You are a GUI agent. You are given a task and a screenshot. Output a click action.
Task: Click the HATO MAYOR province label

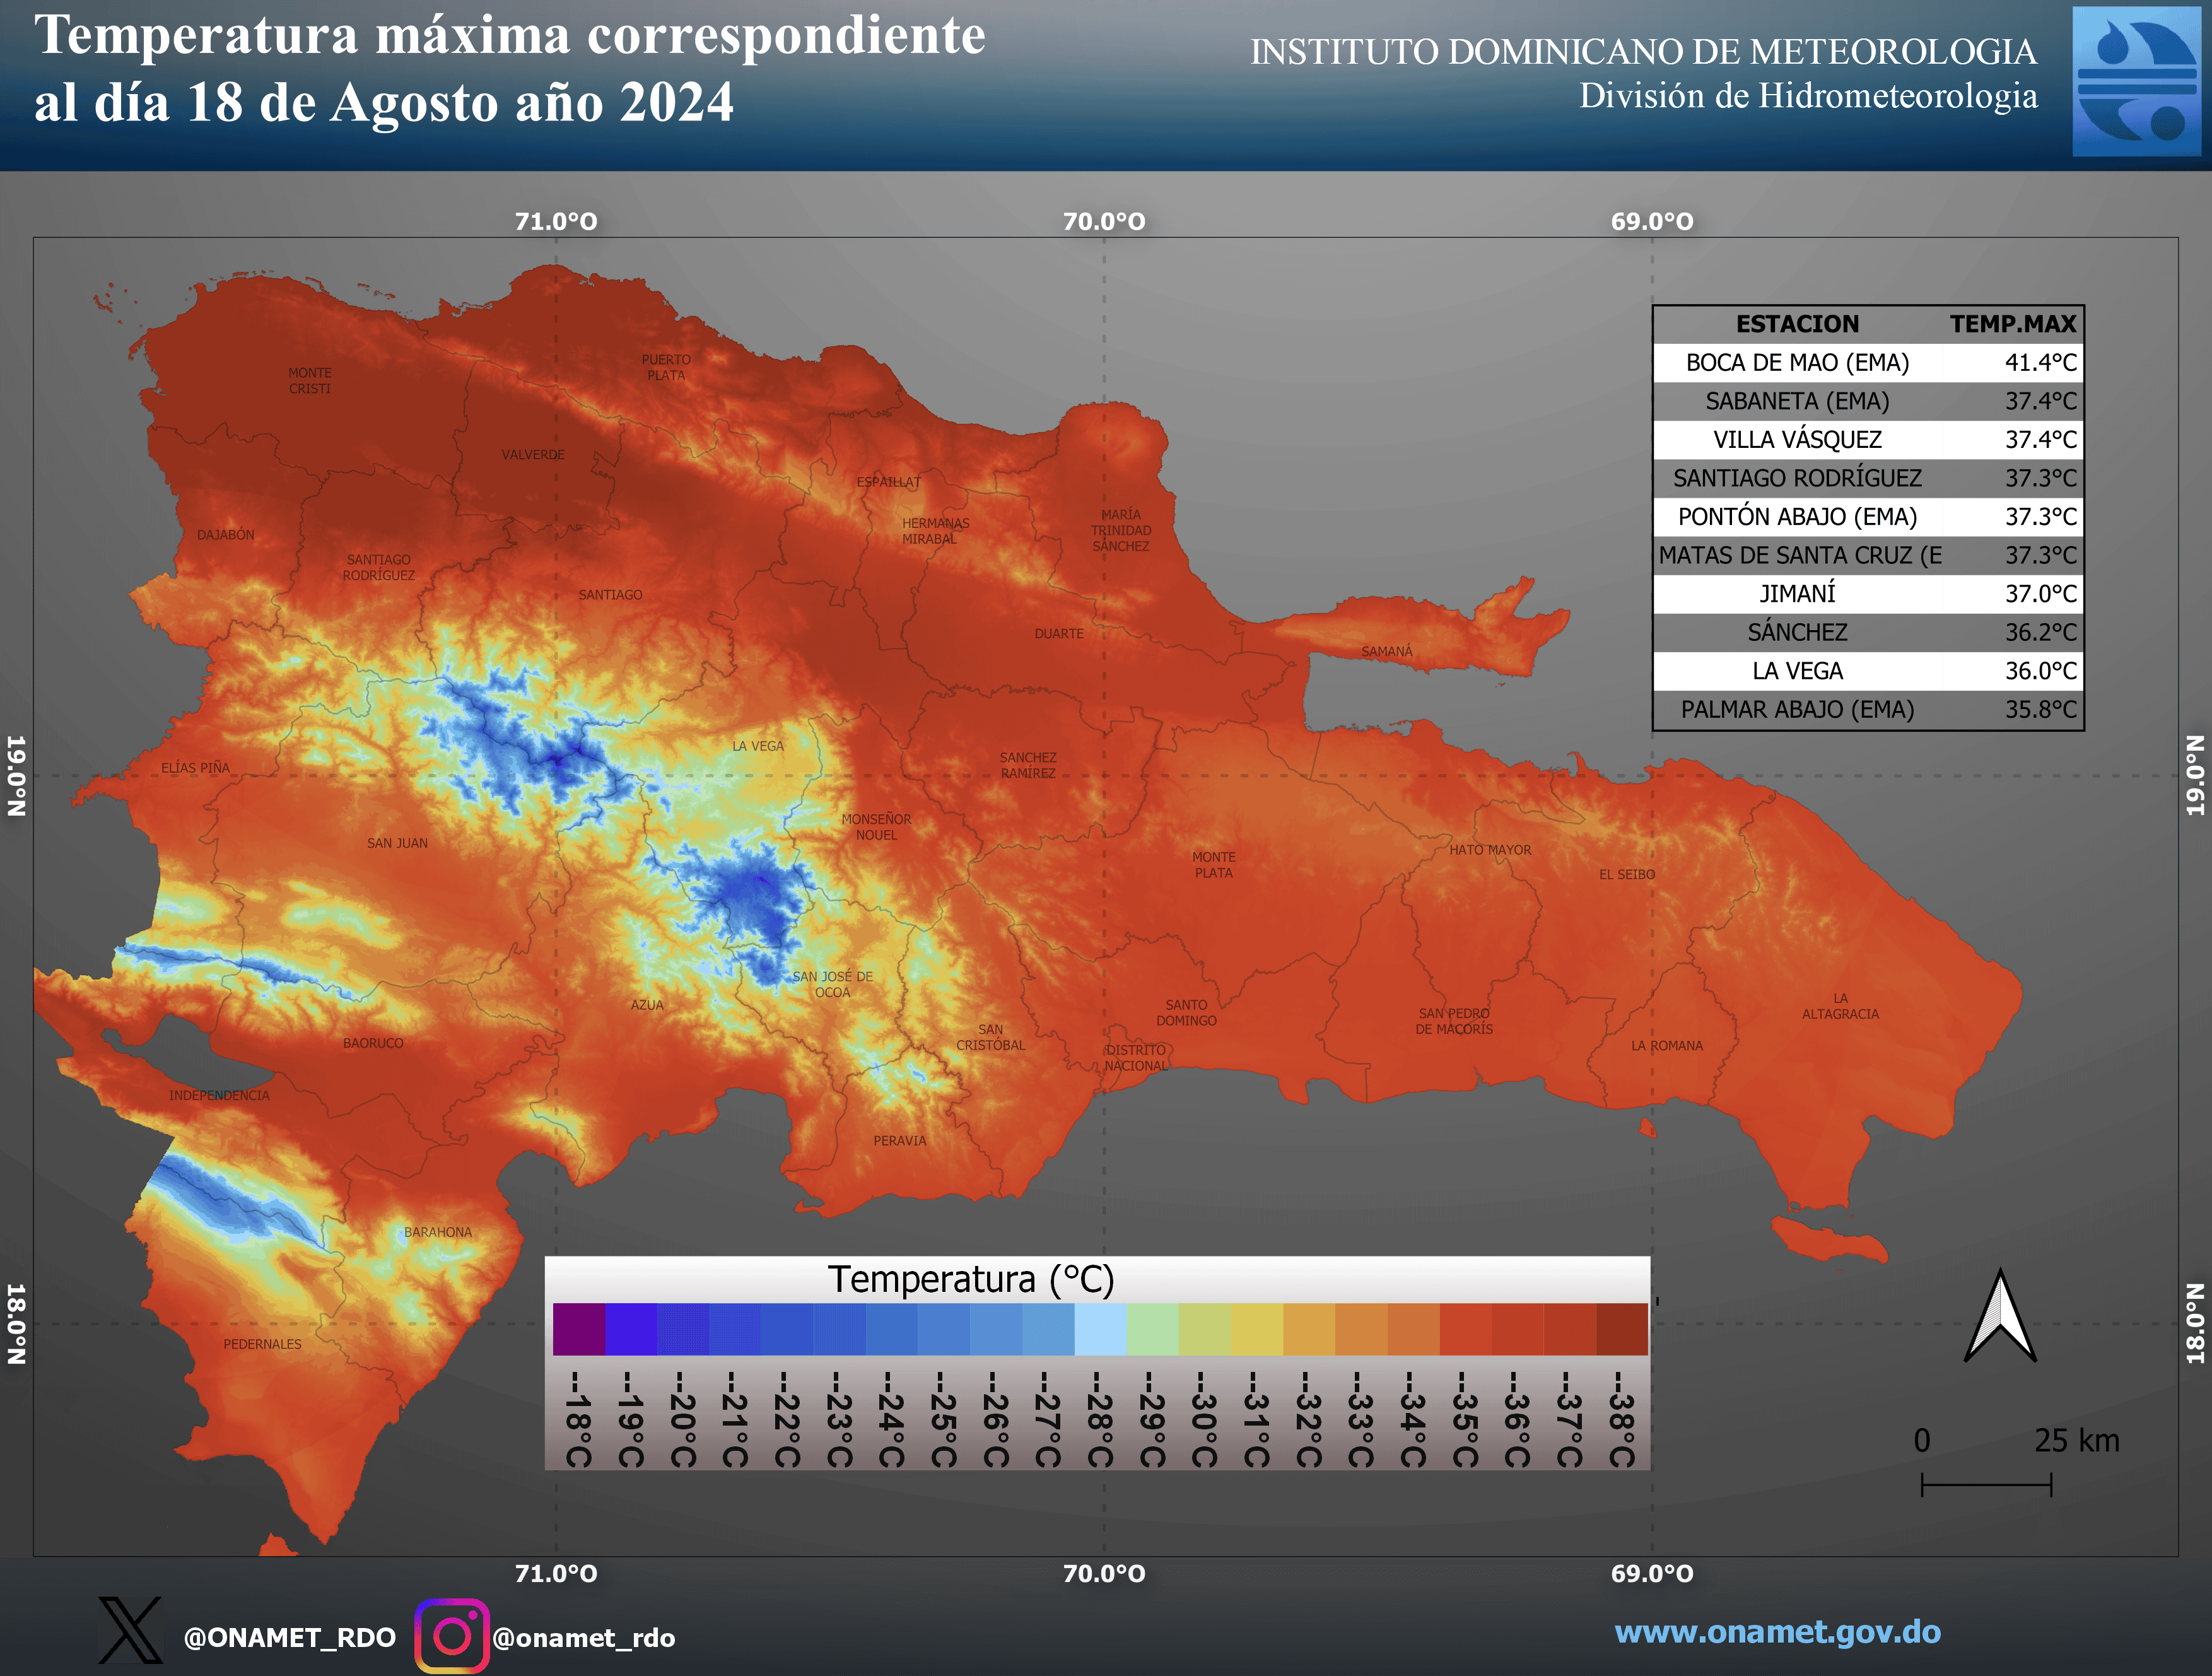point(1490,850)
